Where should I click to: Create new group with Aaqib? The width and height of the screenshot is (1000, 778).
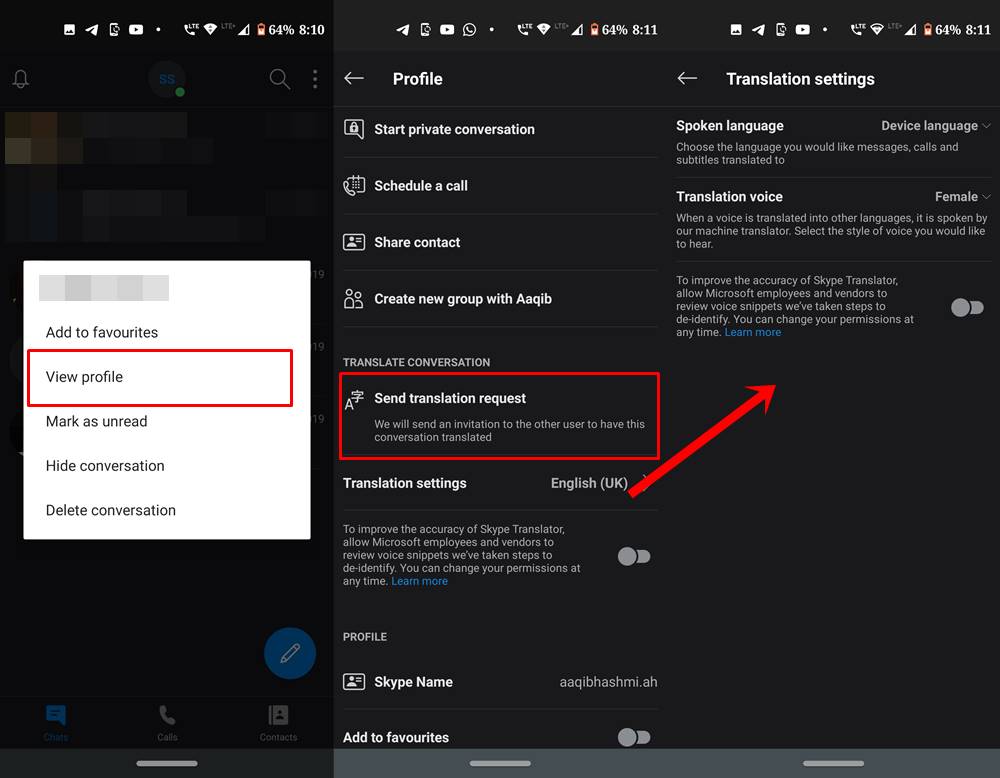pyautogui.click(x=500, y=298)
